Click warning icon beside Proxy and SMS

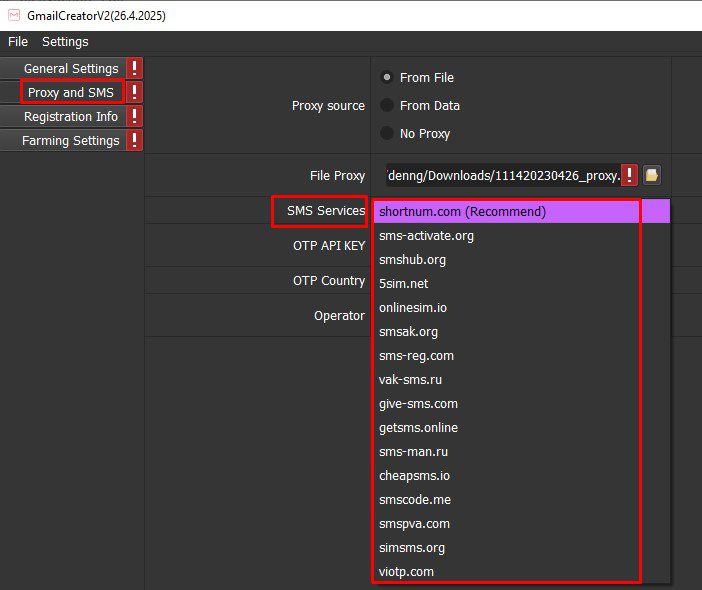click(134, 92)
